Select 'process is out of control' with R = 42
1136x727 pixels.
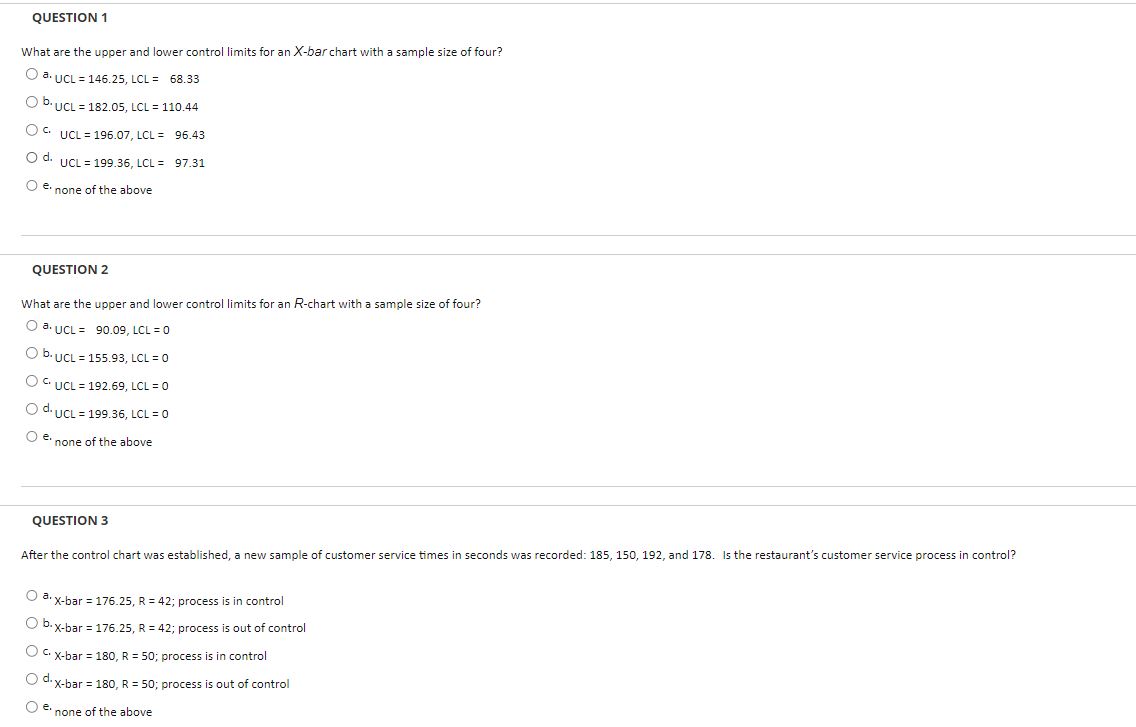coord(31,624)
